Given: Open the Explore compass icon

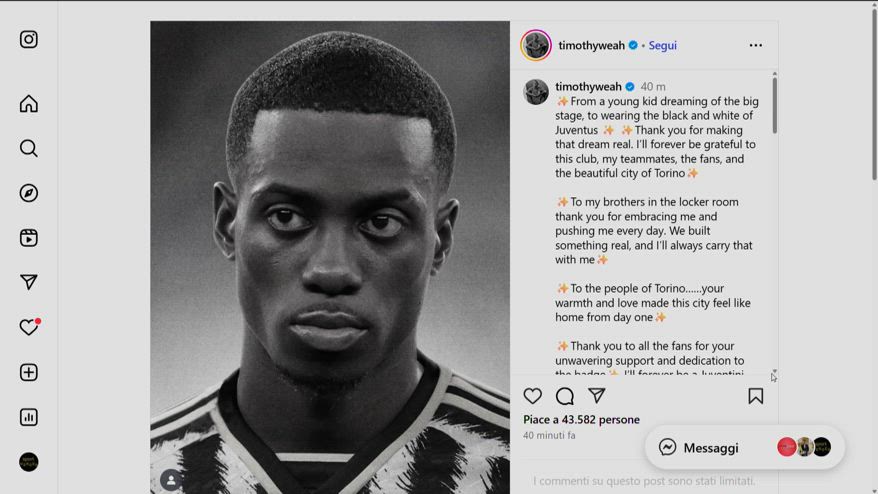Looking at the screenshot, I should [x=29, y=193].
